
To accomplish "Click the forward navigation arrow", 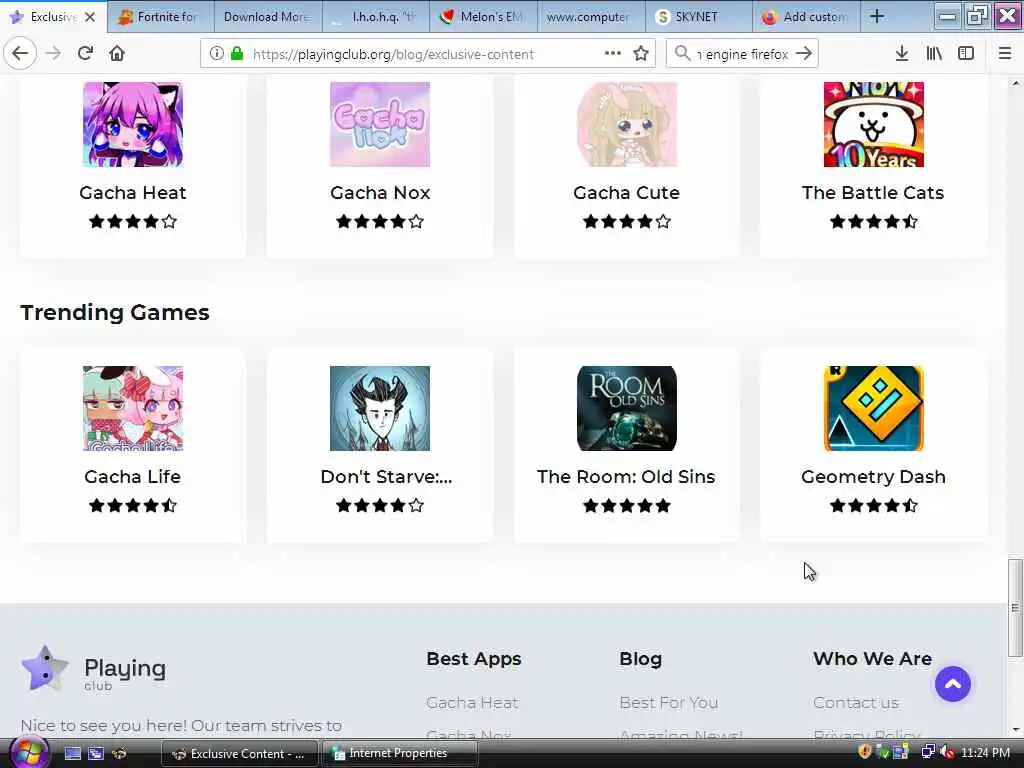I will click(53, 54).
